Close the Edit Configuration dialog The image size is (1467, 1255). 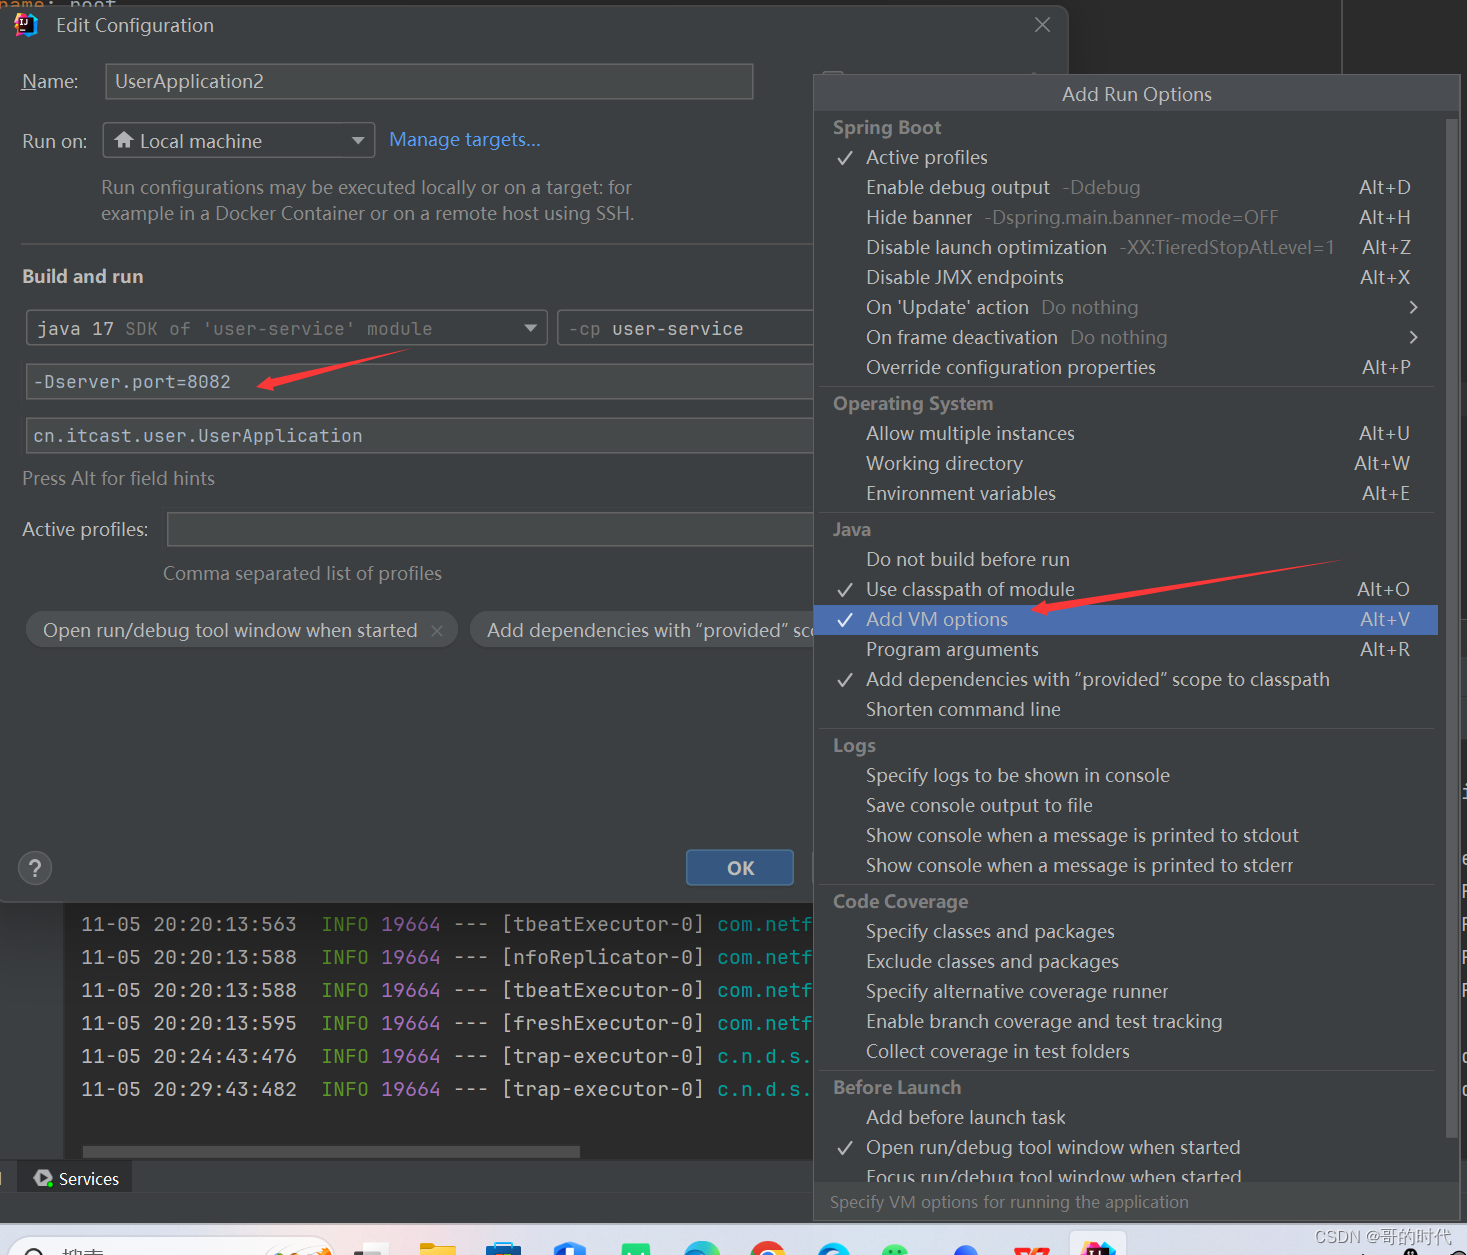[x=1042, y=25]
